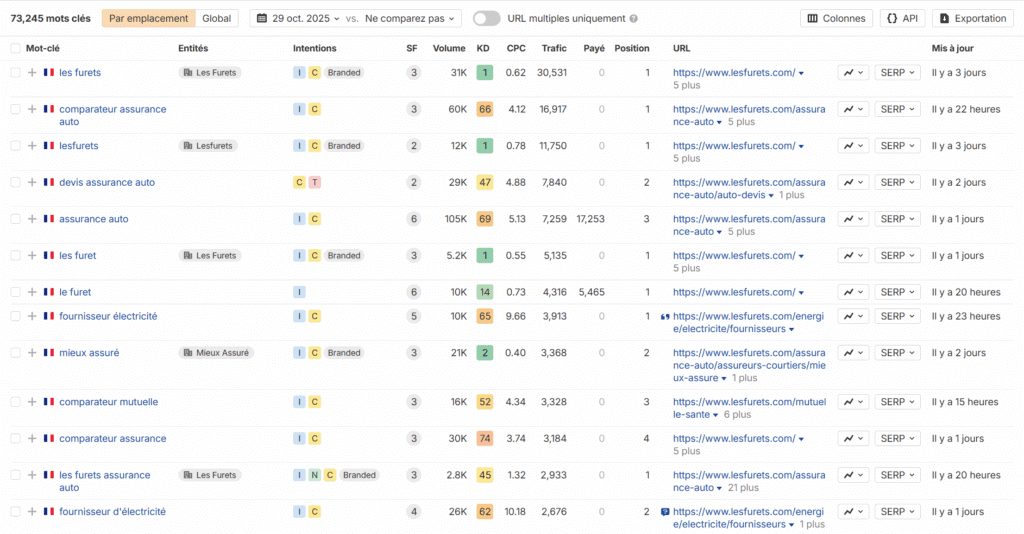Click KD badge 66 for 'comparateur assurance auto'

click(485, 109)
